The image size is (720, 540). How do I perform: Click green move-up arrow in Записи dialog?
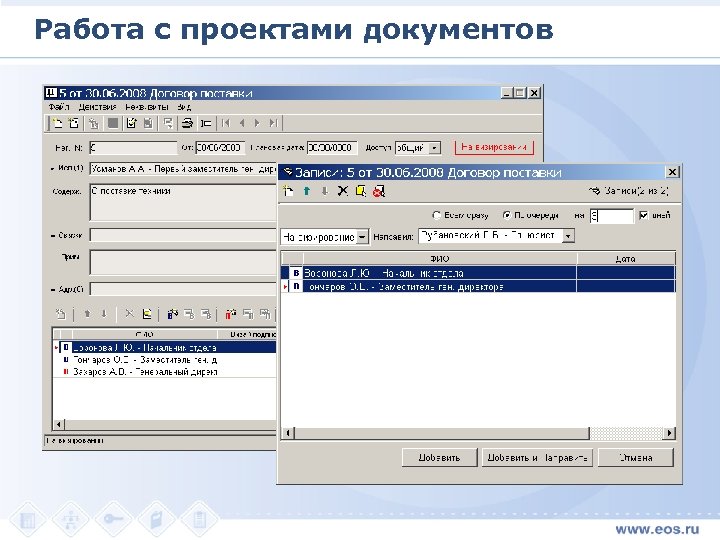(x=307, y=191)
